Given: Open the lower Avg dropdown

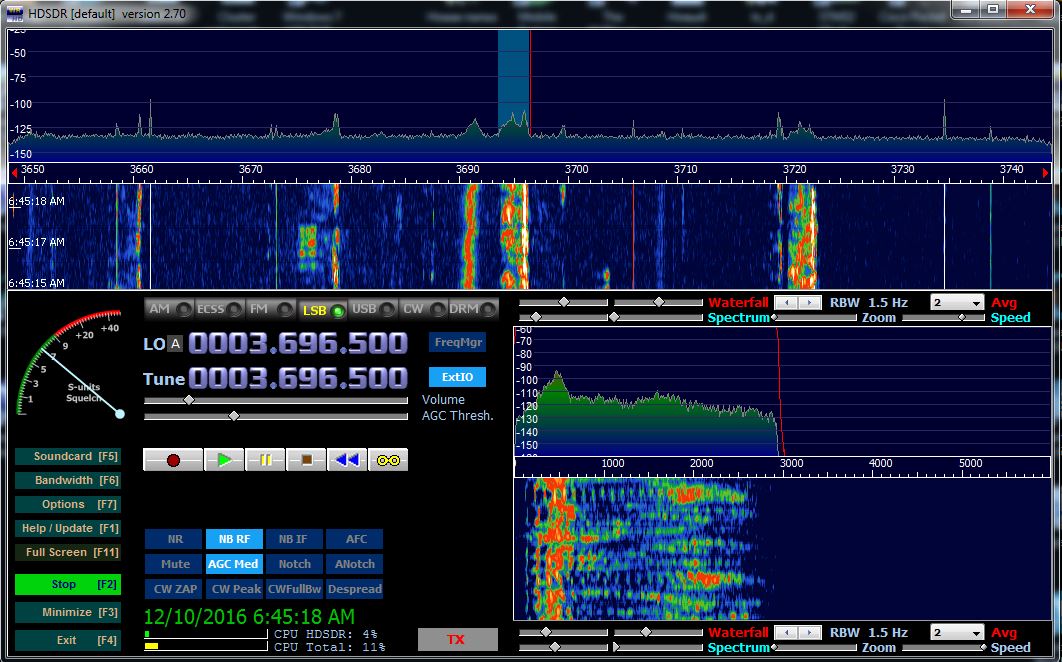Looking at the screenshot, I should tap(956, 633).
